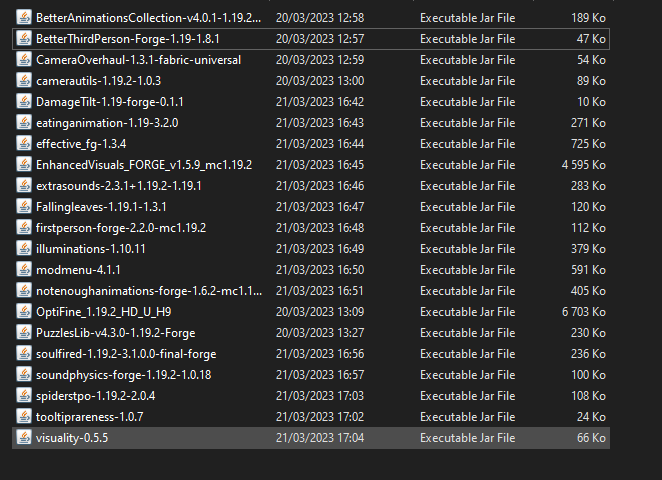Viewport: 662px width, 480px height.
Task: Click the jar icon of DamageTilt-1.19-forge-0.1.1
Action: [24, 101]
